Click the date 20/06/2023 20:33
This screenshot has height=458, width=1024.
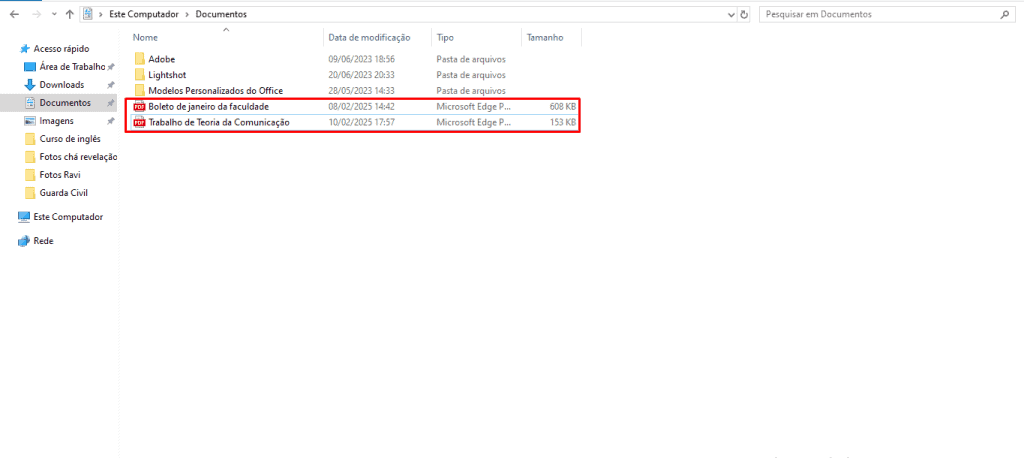(361, 74)
